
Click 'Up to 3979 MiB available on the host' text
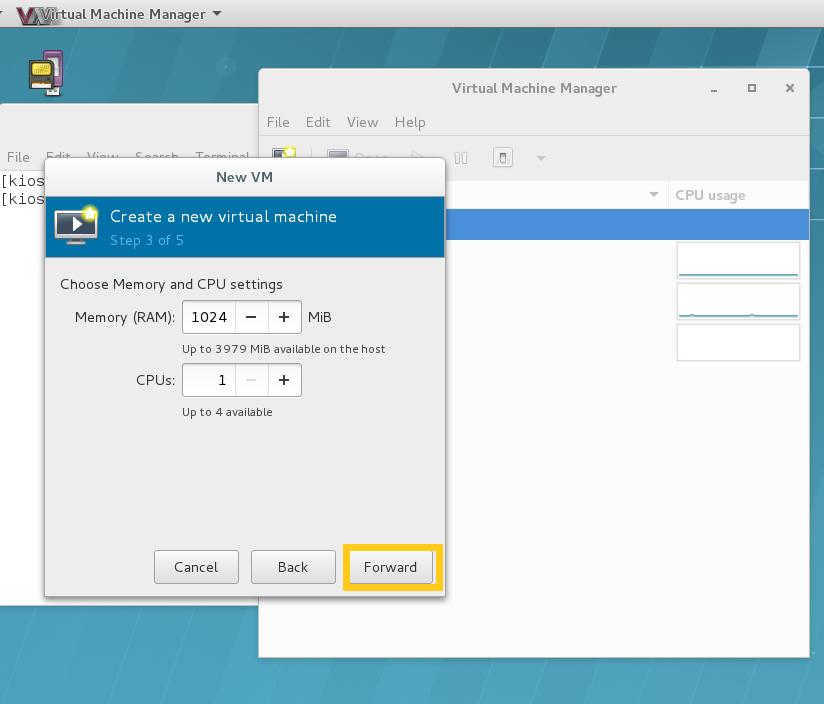coord(284,349)
